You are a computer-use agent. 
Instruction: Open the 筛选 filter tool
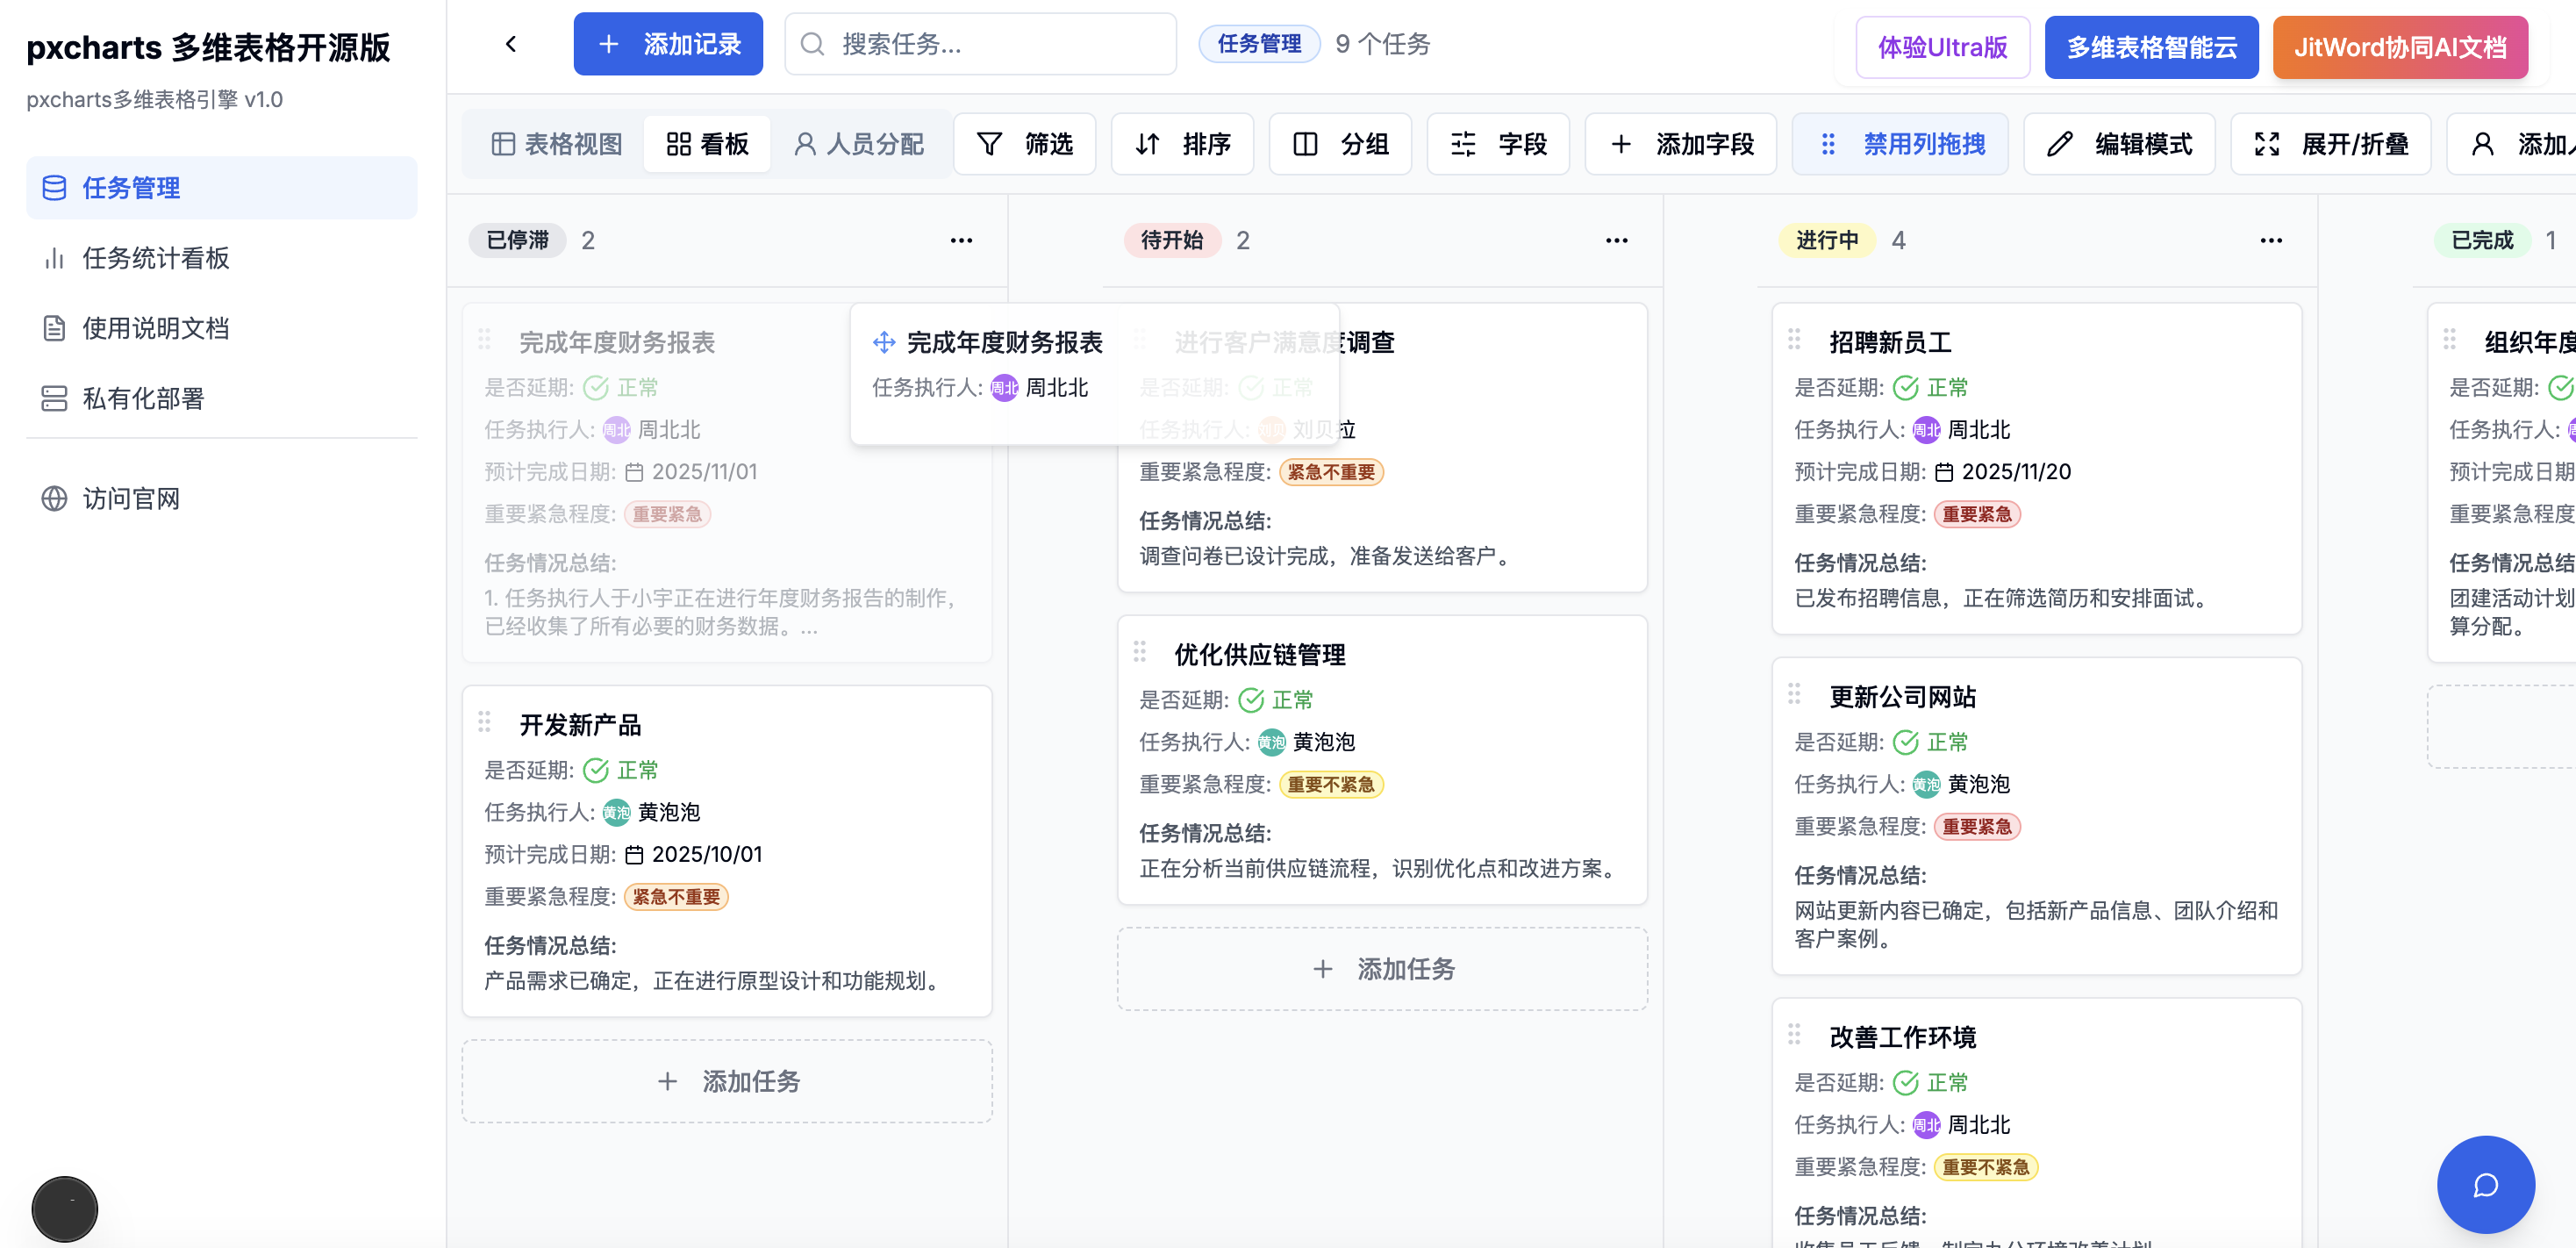[x=1024, y=144]
